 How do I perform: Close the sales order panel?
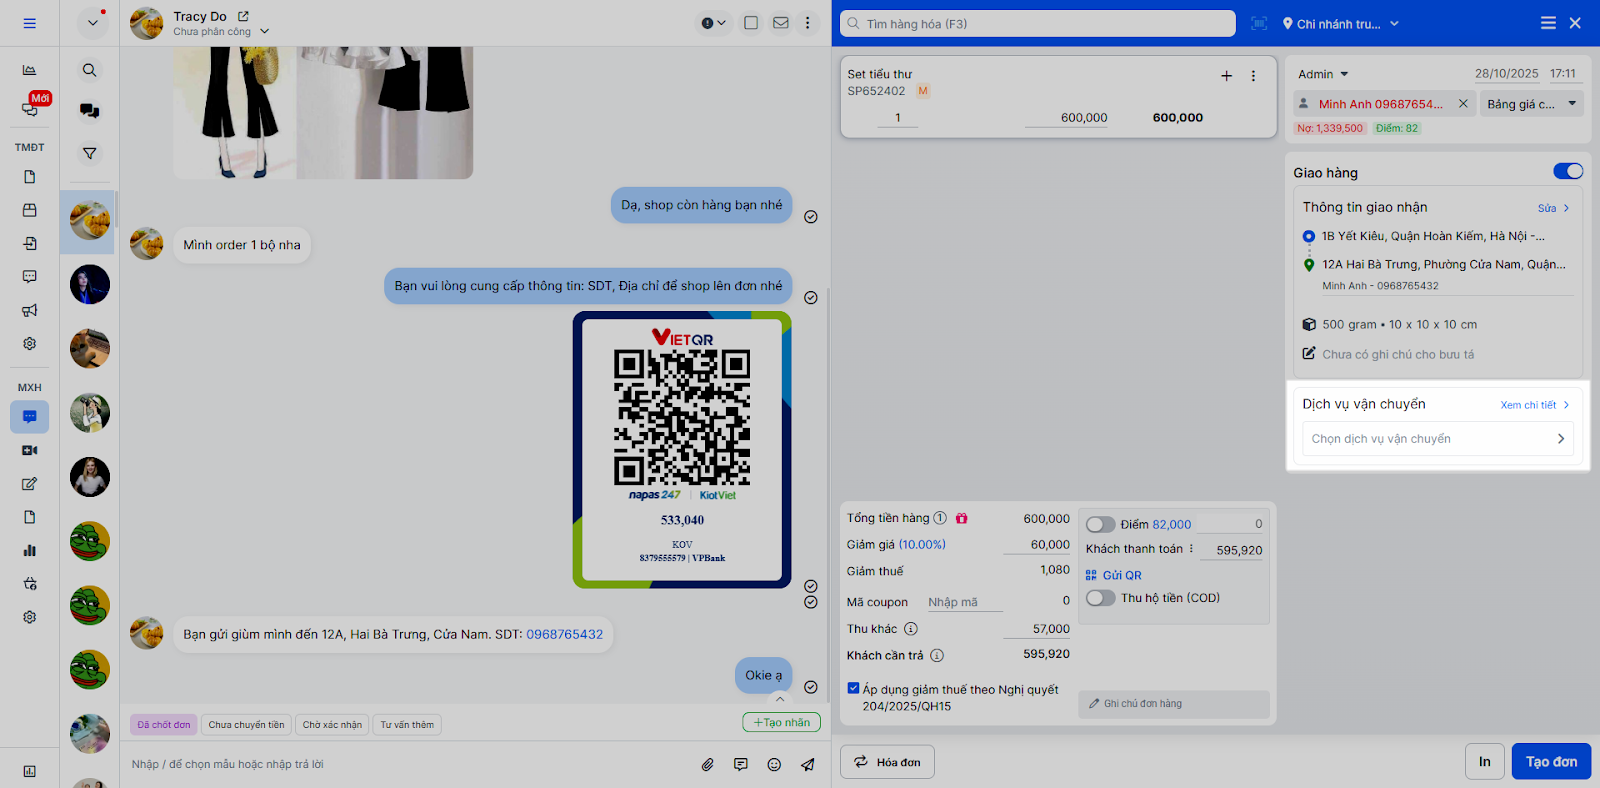pos(1575,23)
